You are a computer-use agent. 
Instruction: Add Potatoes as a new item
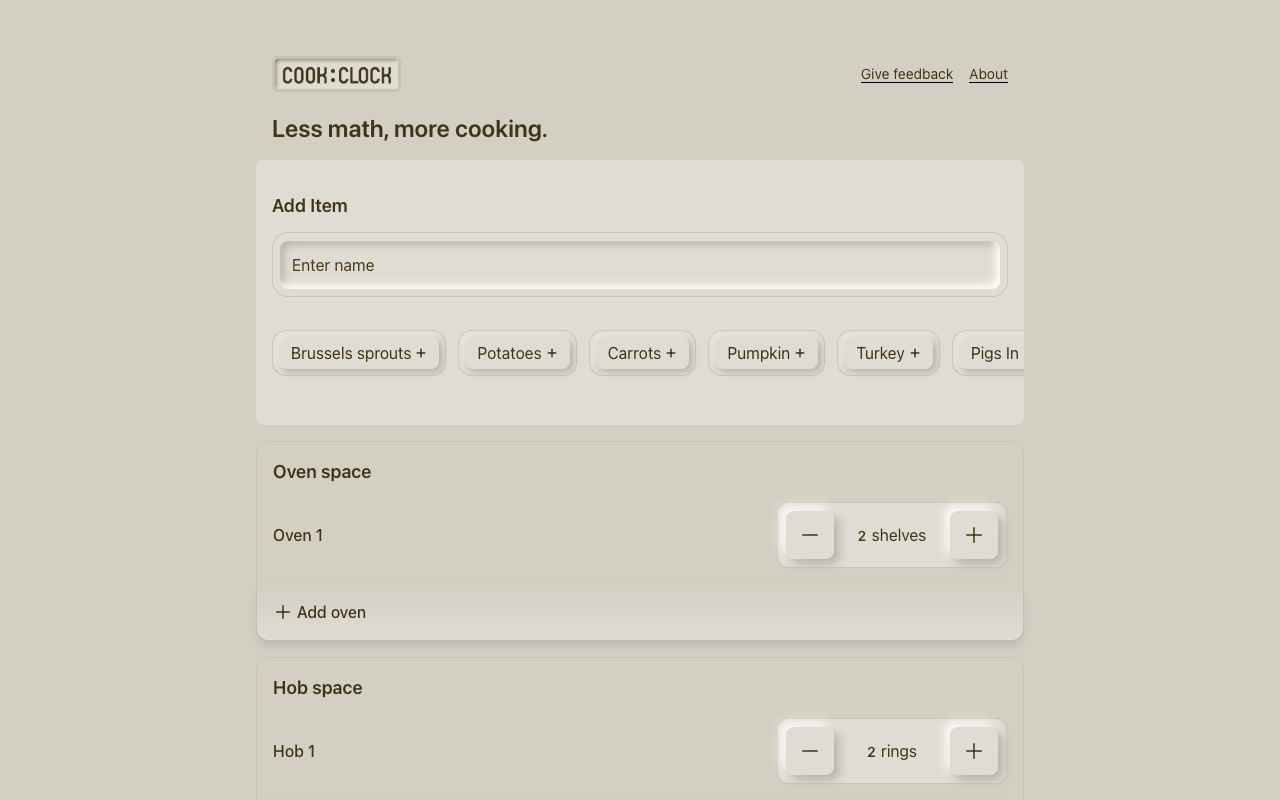[x=516, y=353]
